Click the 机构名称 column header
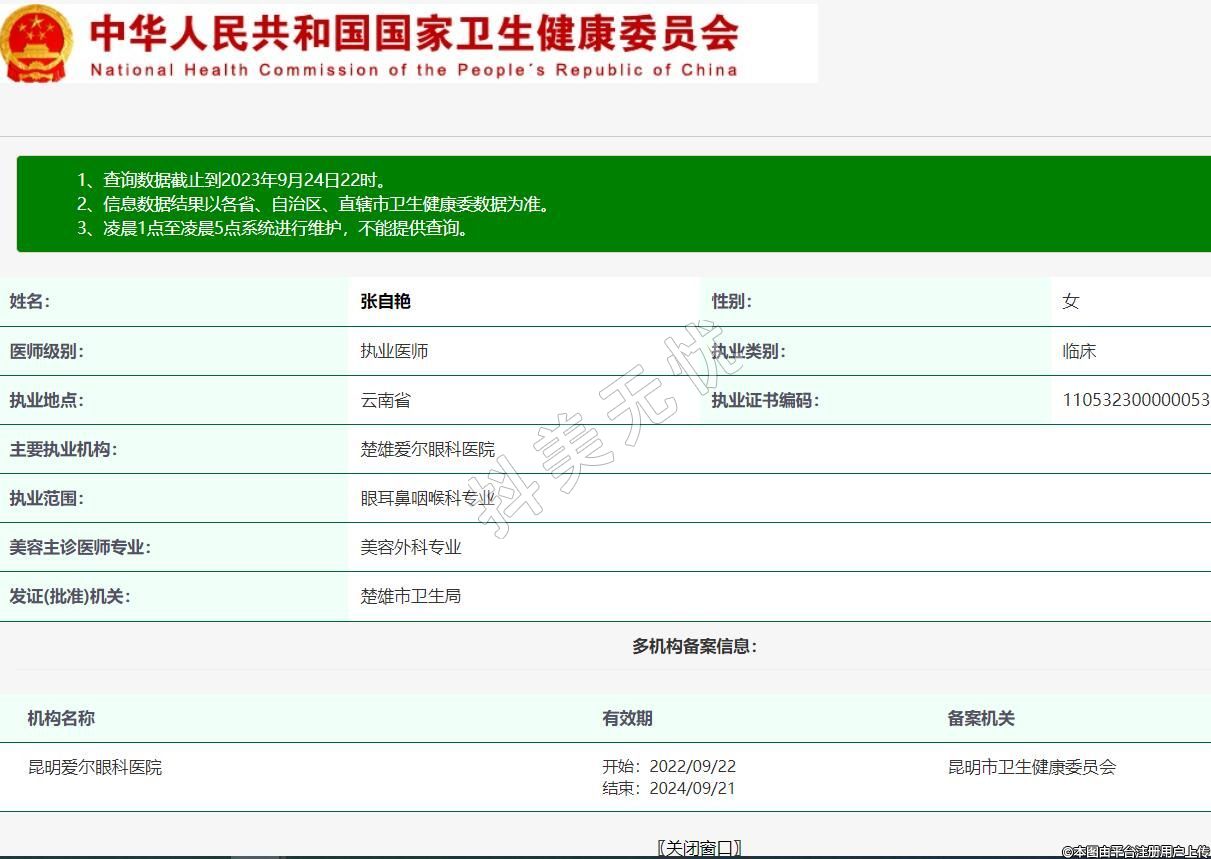Image resolution: width=1211 pixels, height=859 pixels. tap(61, 718)
